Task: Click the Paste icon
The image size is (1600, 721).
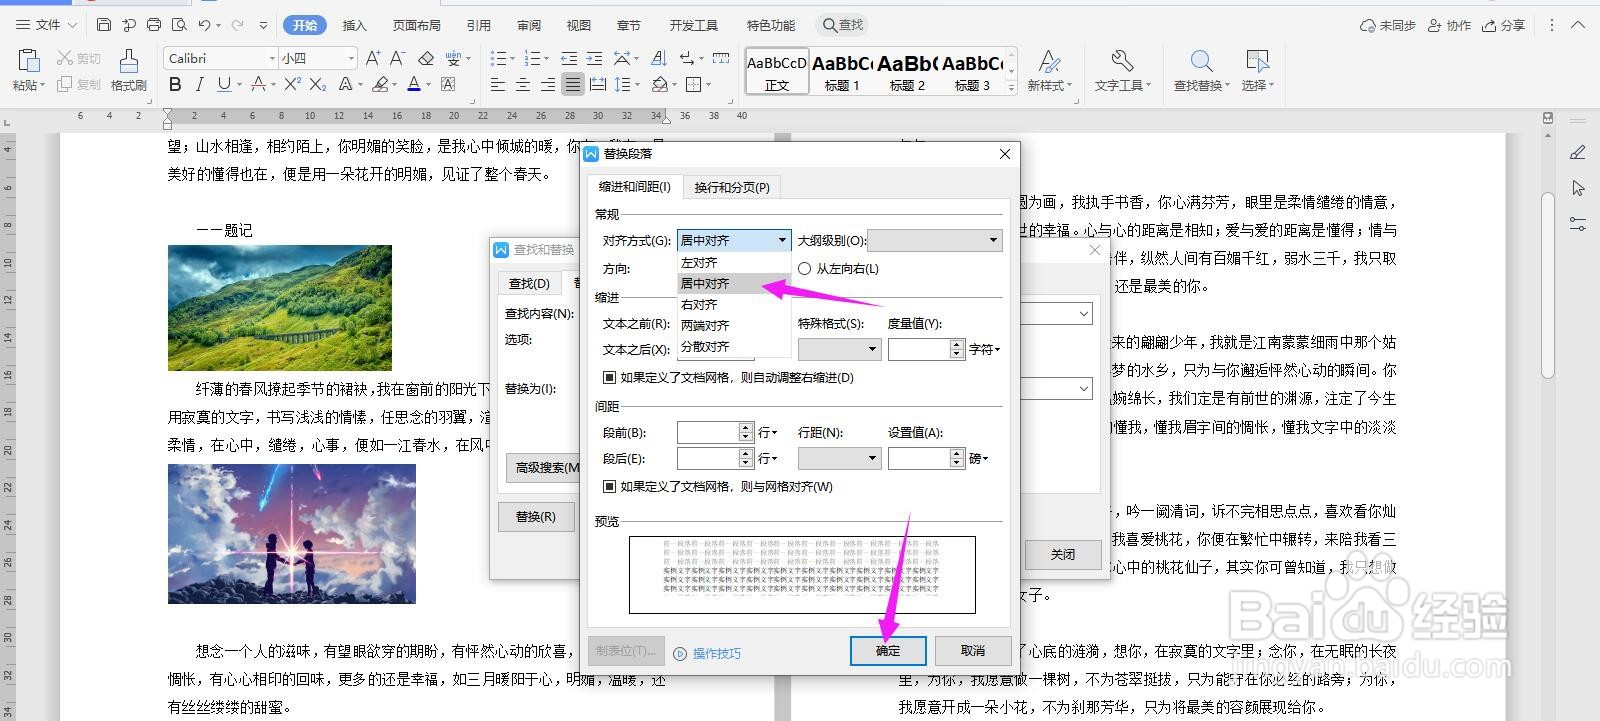Action: pos(27,60)
